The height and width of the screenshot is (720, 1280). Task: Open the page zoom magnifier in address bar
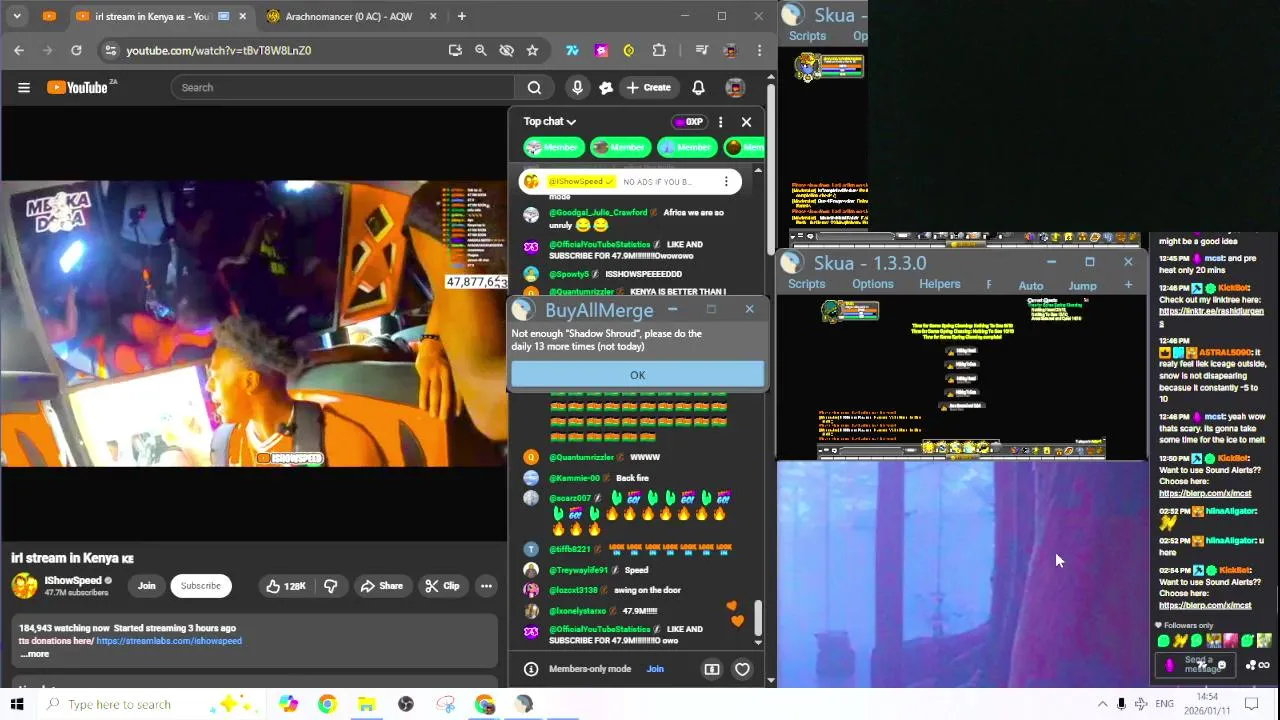coord(480,50)
